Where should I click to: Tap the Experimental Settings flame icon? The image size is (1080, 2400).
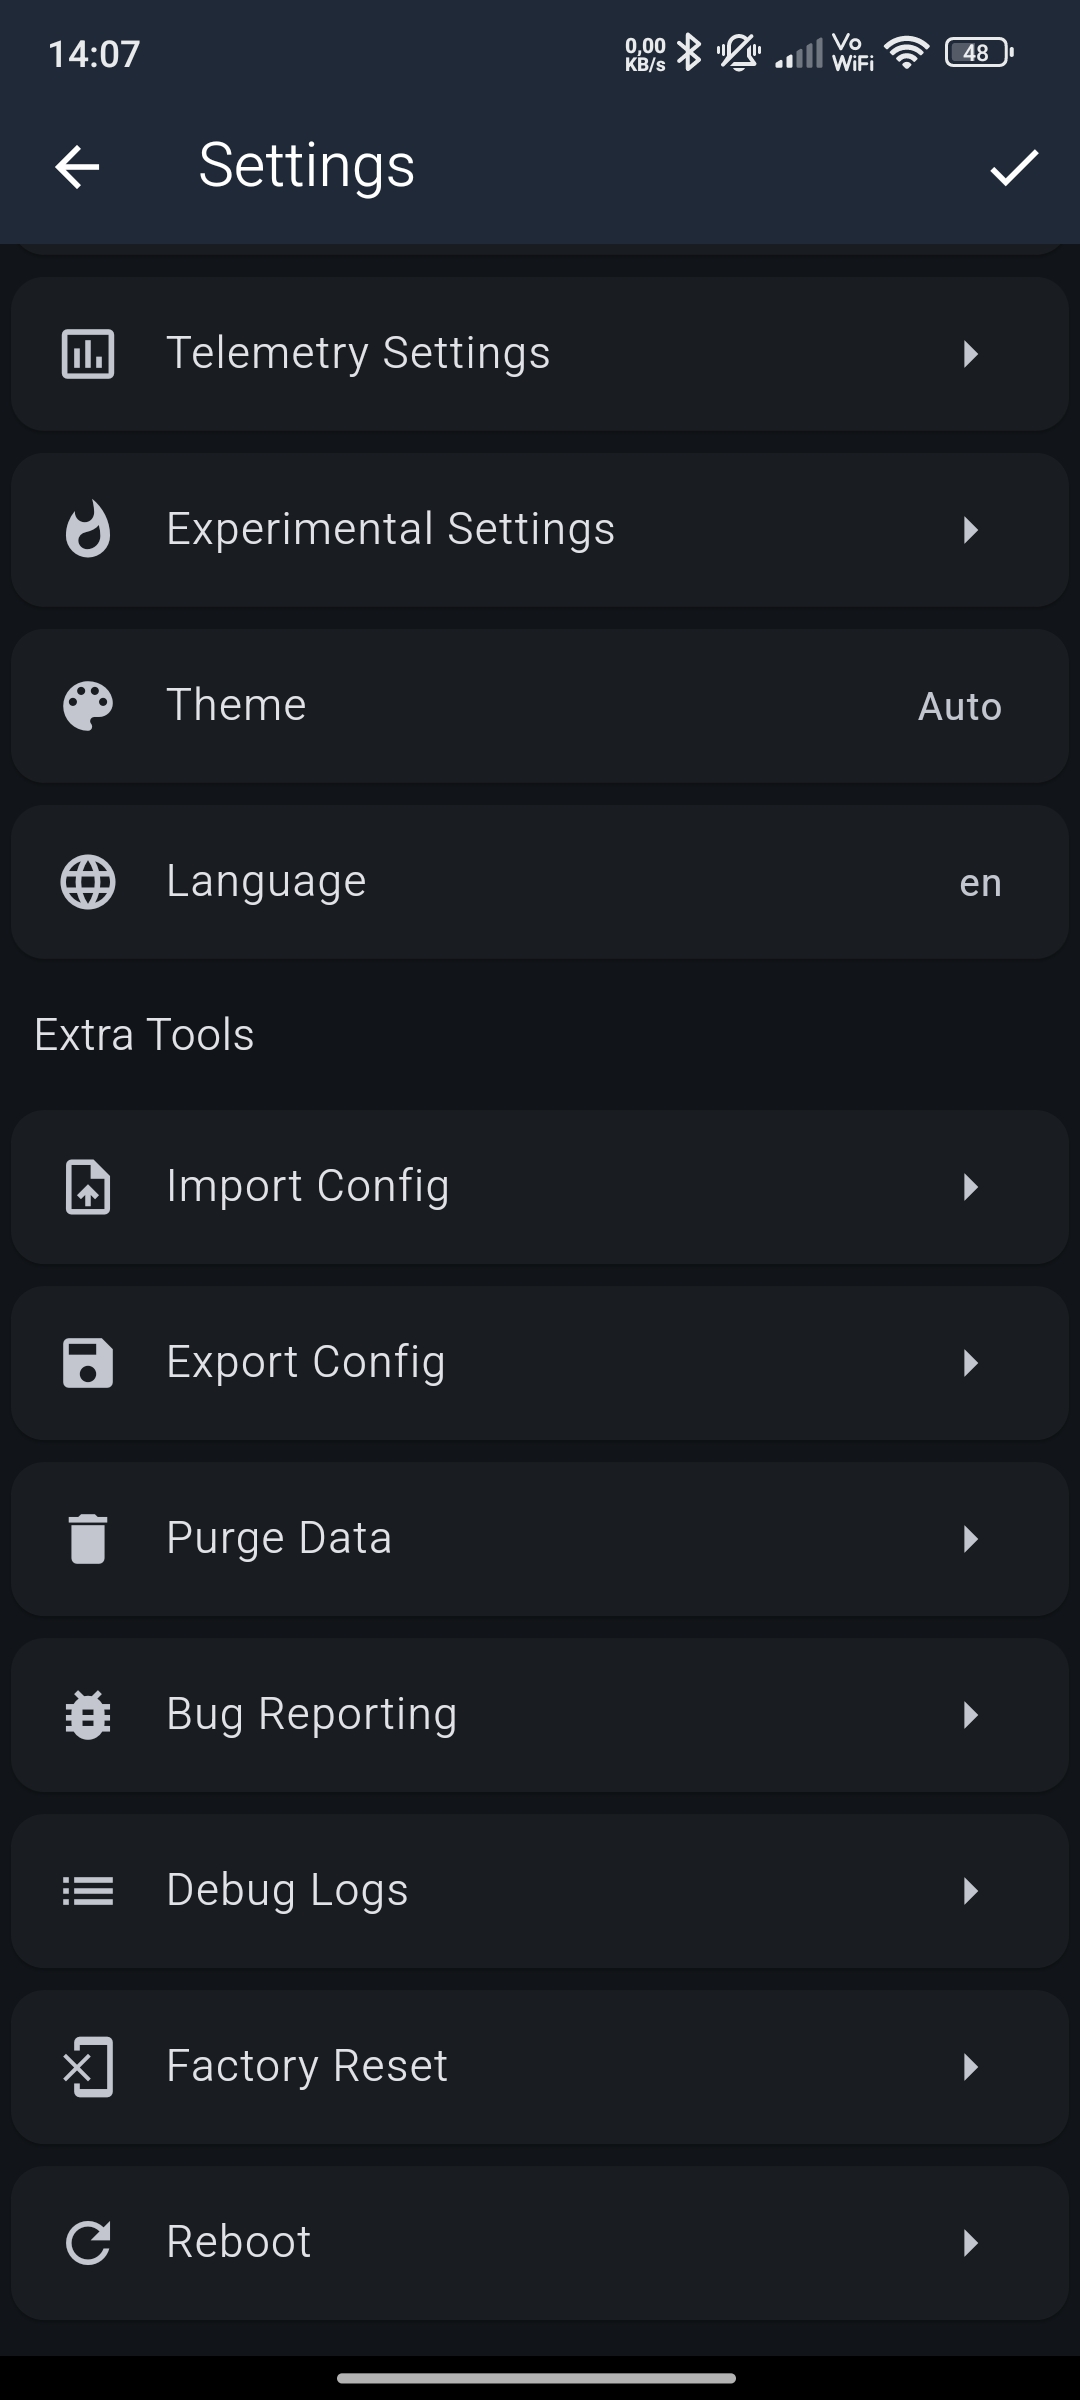88,529
